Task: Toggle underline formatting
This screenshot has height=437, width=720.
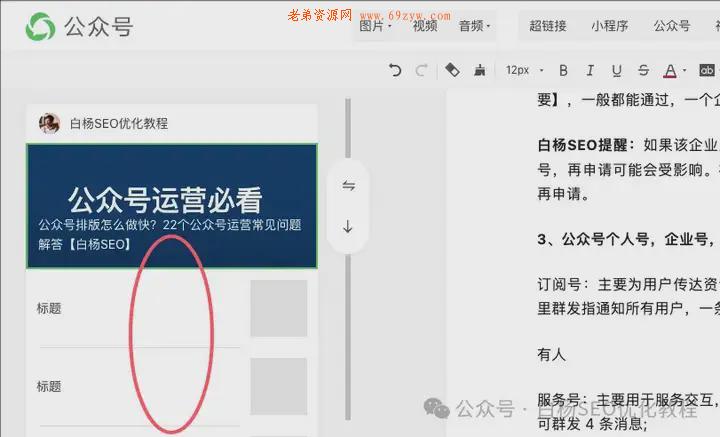Action: pyautogui.click(x=617, y=71)
